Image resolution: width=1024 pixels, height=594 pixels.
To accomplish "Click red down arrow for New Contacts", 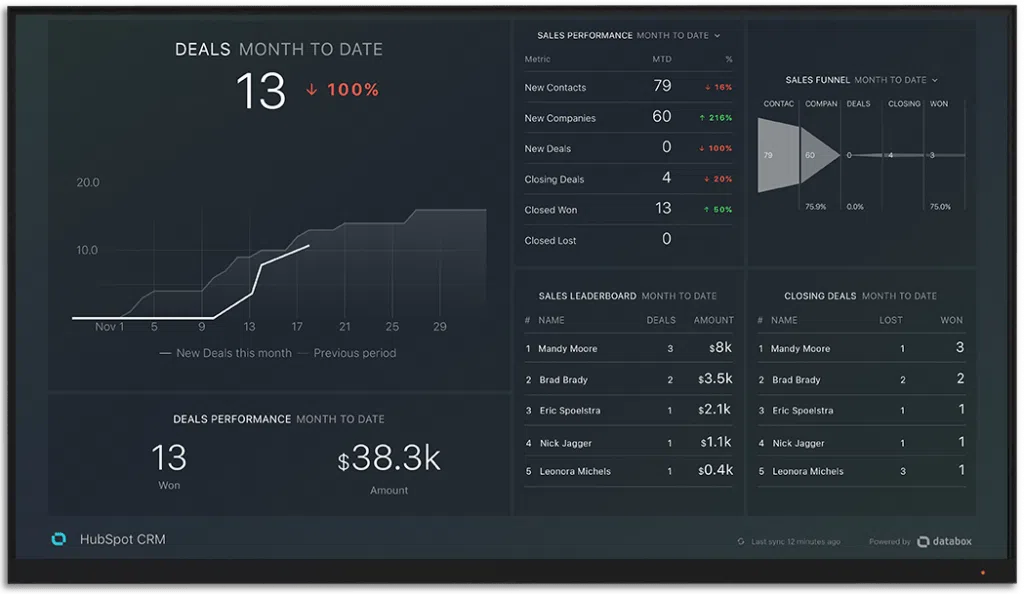I will point(708,88).
